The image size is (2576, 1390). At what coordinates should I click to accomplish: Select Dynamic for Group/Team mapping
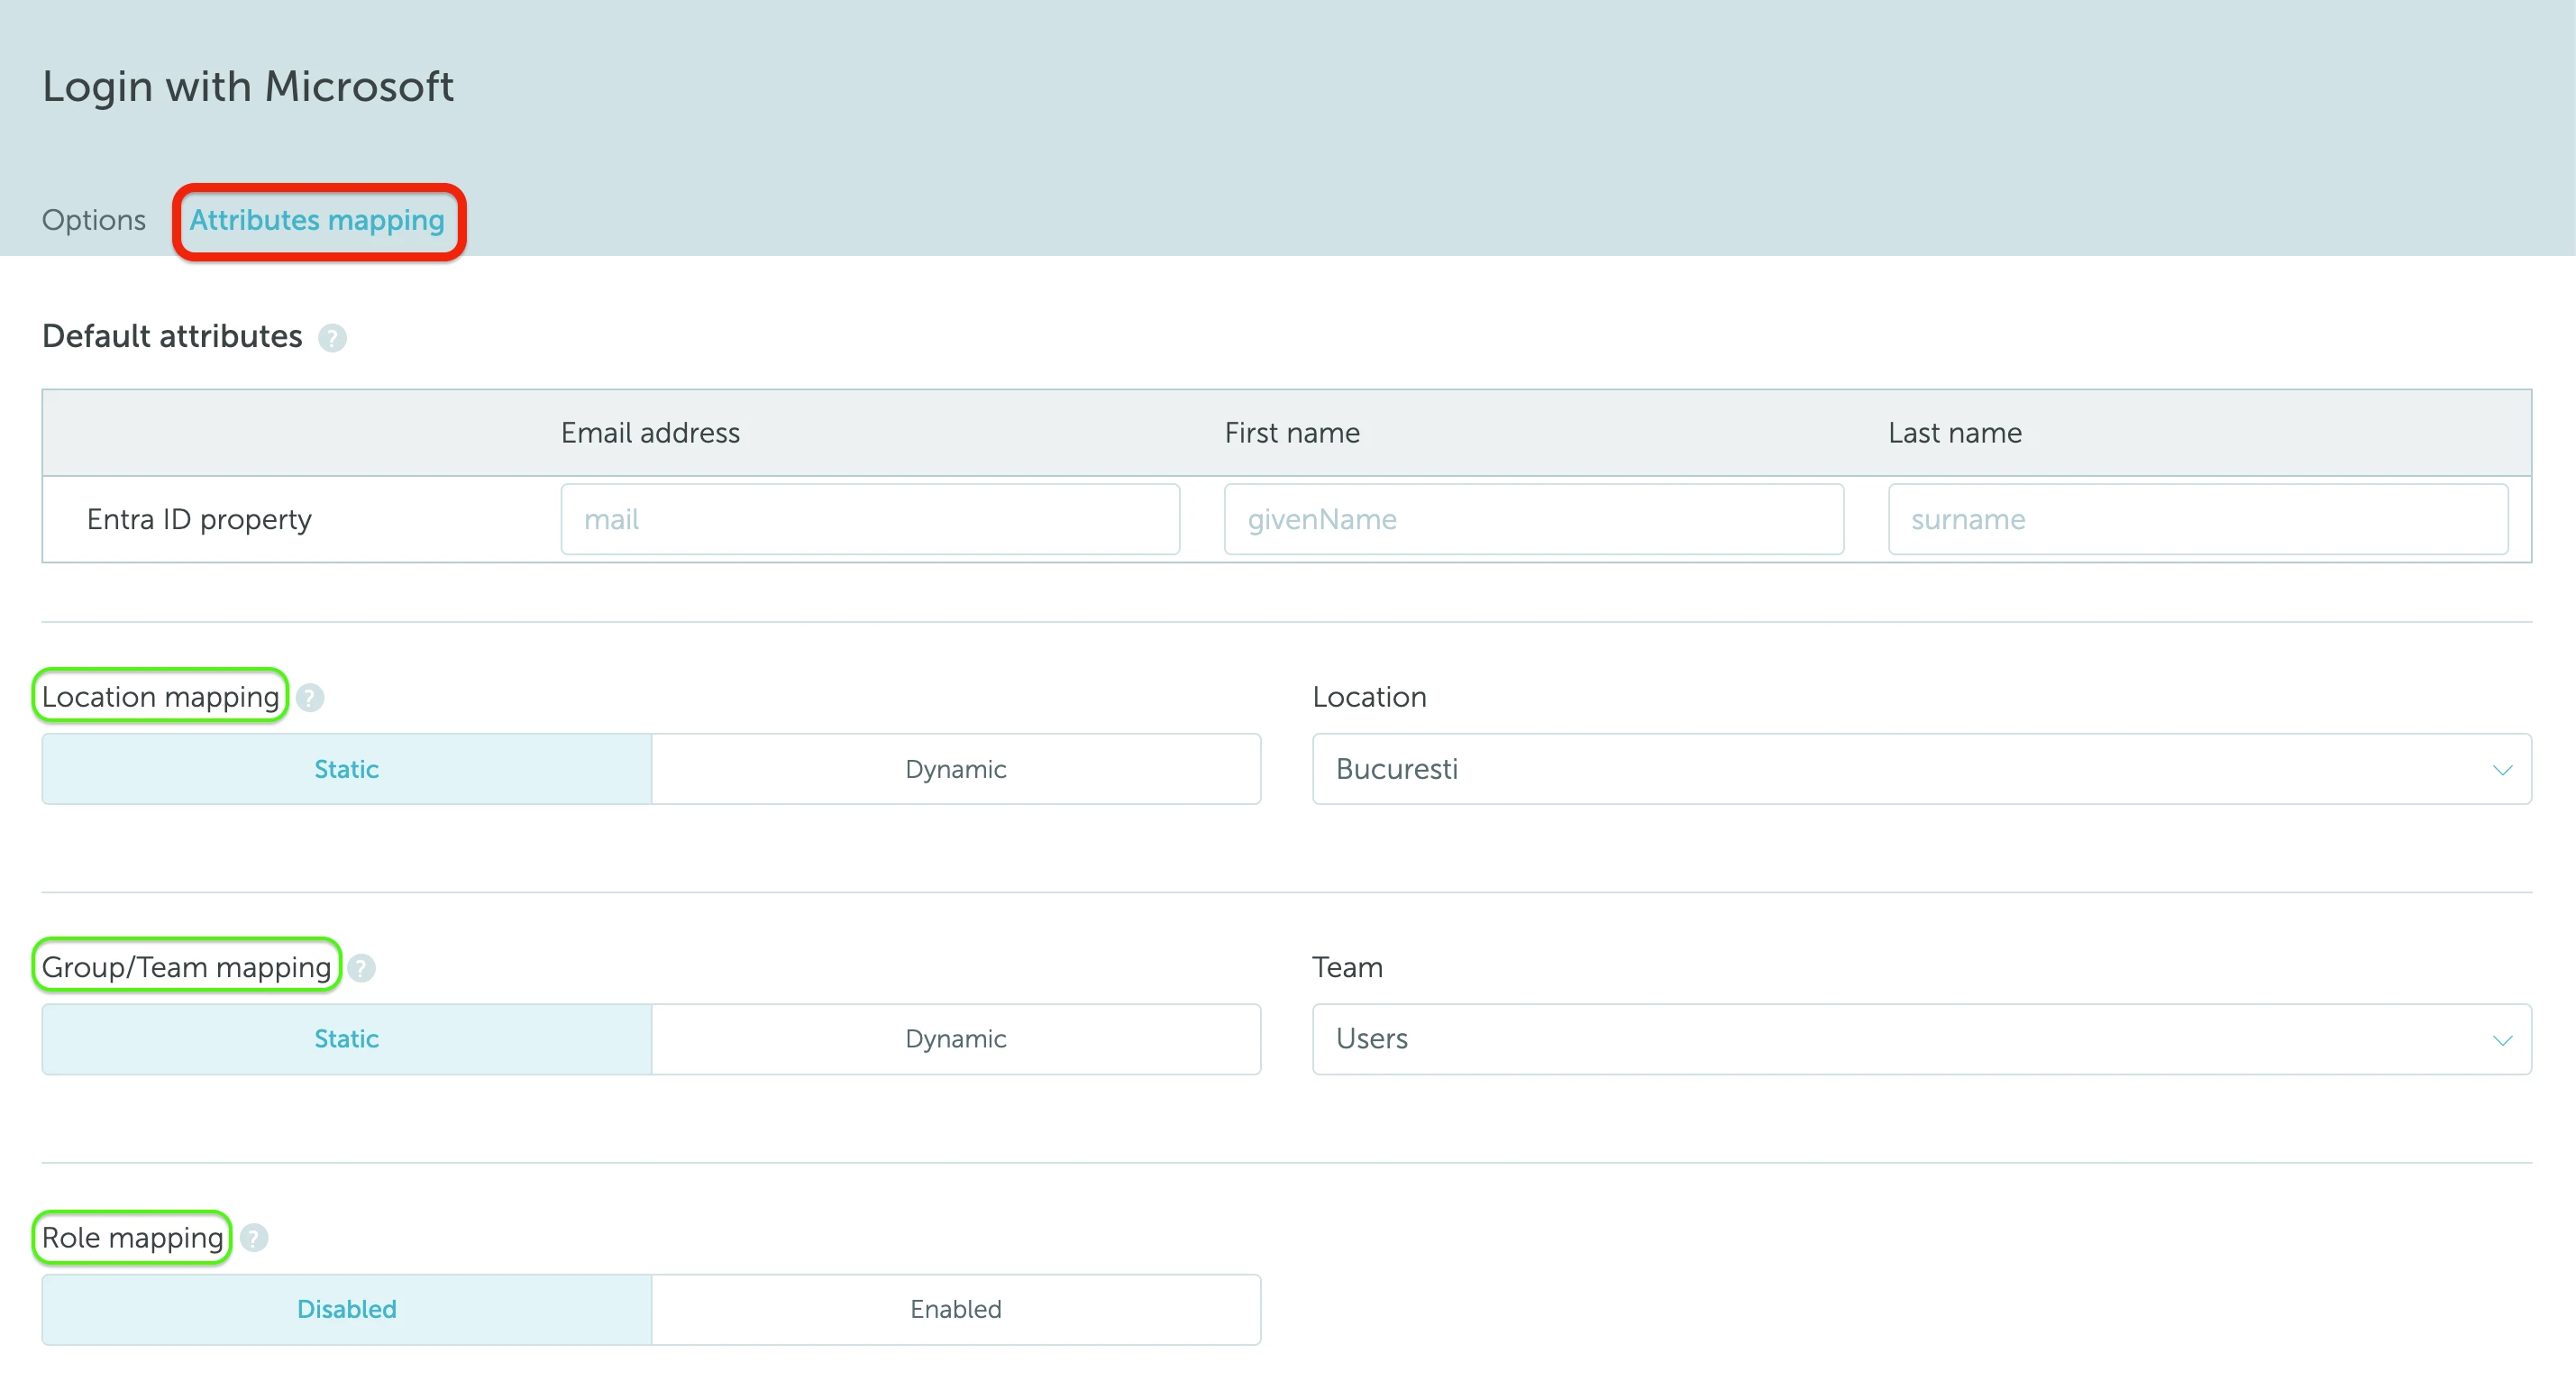point(956,1039)
